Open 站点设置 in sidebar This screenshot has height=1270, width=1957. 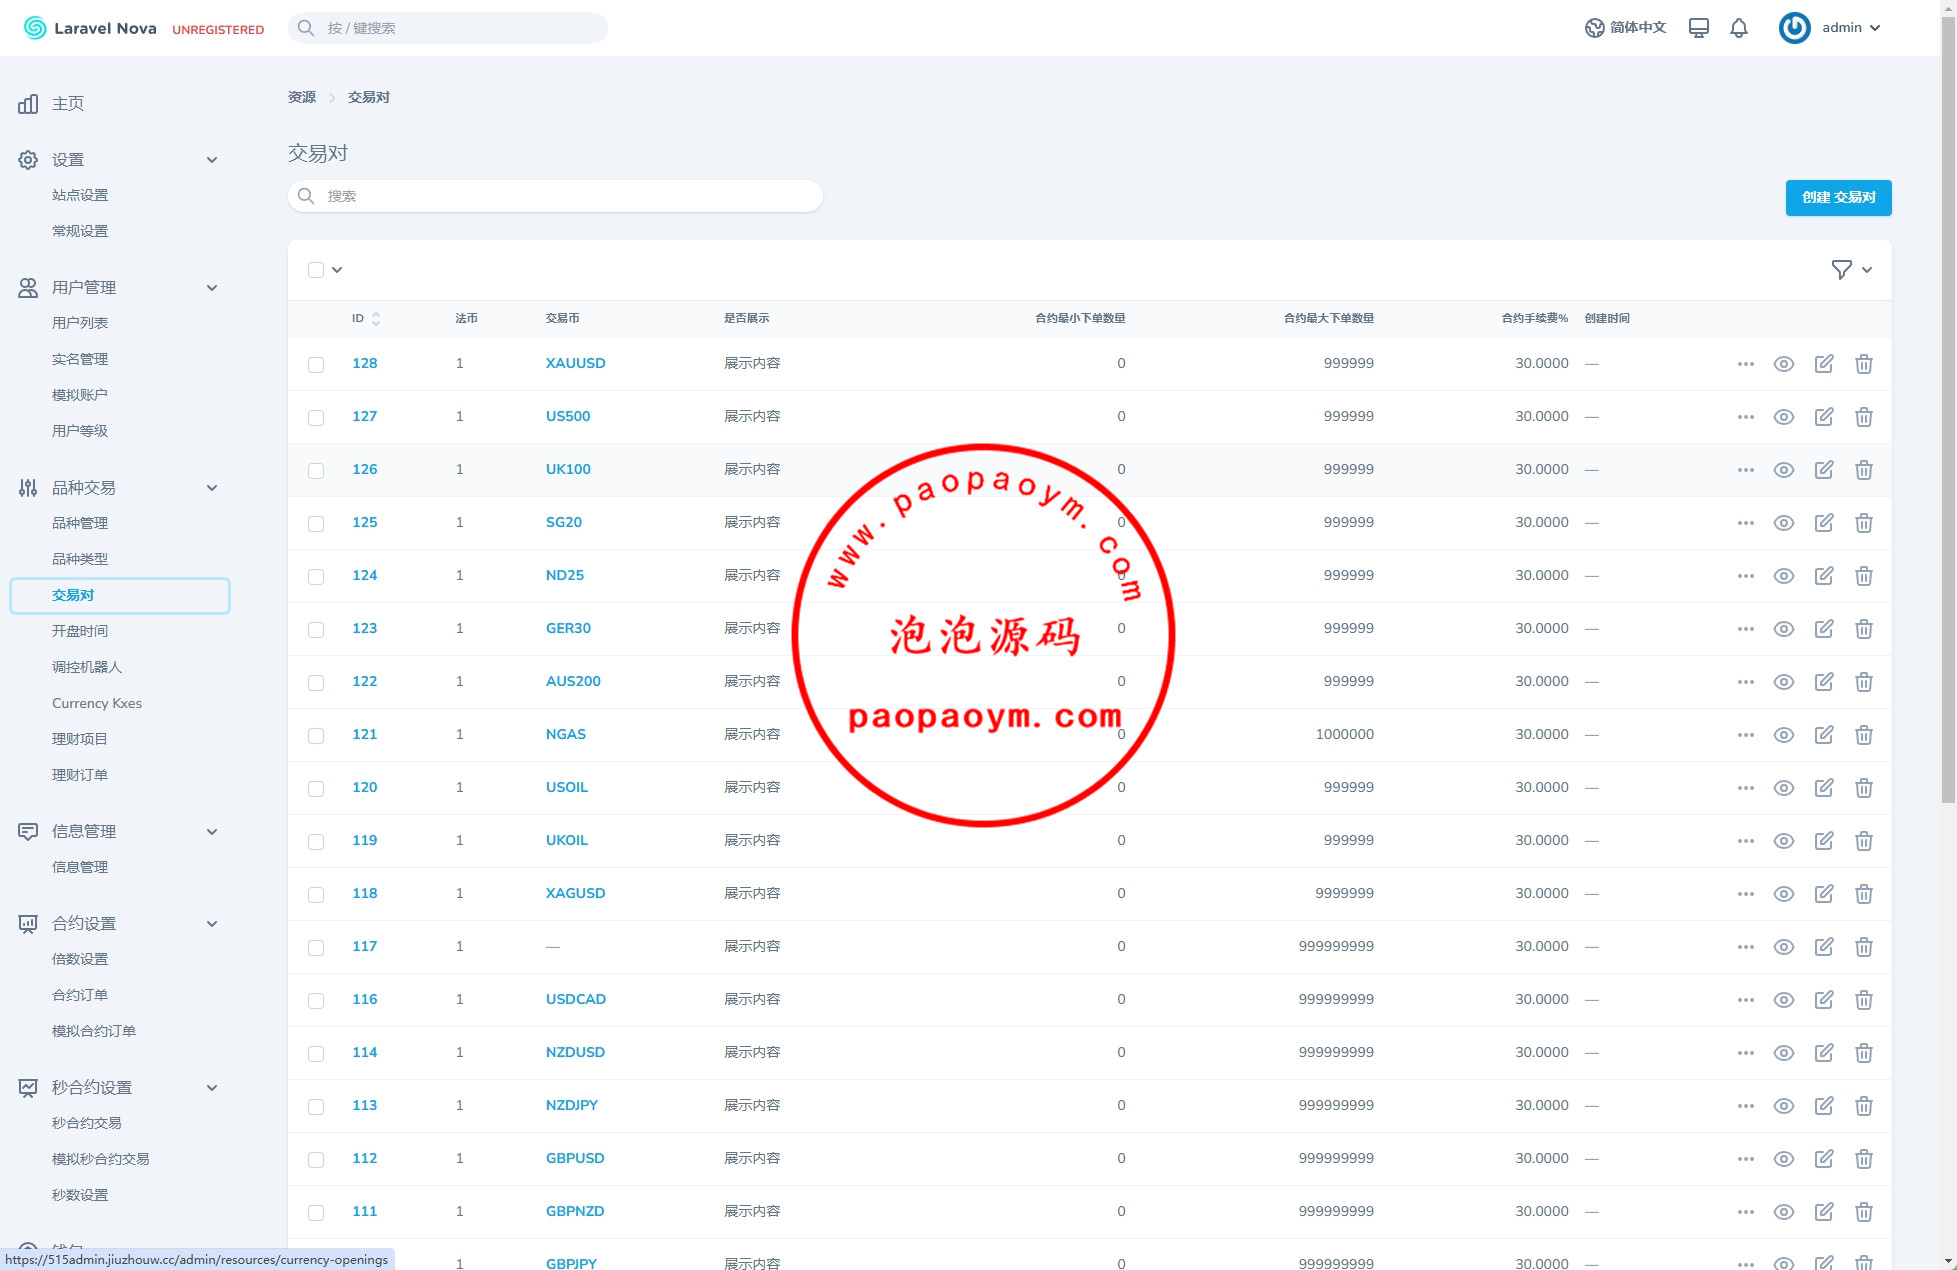pos(80,196)
